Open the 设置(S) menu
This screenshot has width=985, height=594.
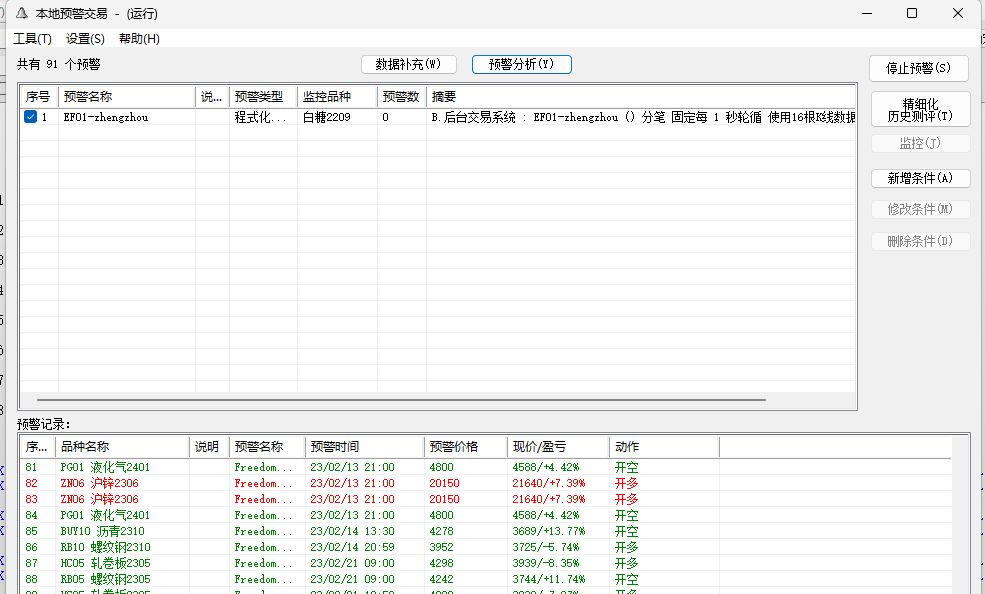click(x=85, y=39)
